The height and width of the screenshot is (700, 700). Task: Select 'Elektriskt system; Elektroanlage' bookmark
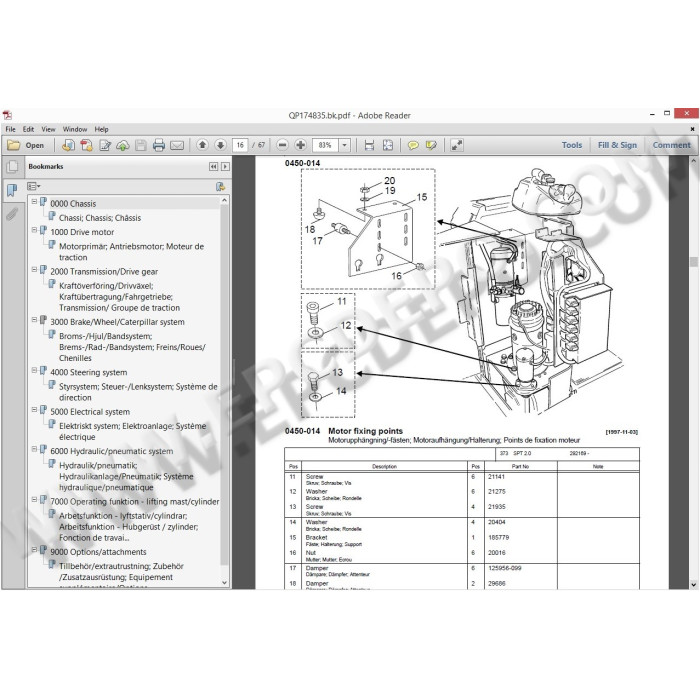point(133,431)
